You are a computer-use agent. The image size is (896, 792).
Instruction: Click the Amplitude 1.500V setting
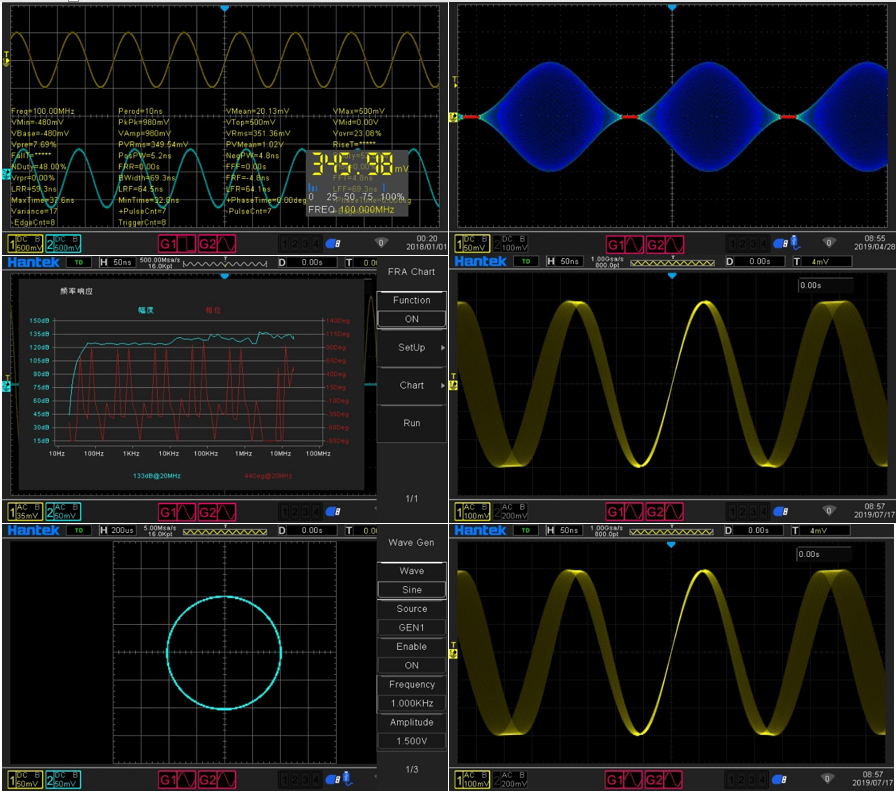pyautogui.click(x=411, y=741)
